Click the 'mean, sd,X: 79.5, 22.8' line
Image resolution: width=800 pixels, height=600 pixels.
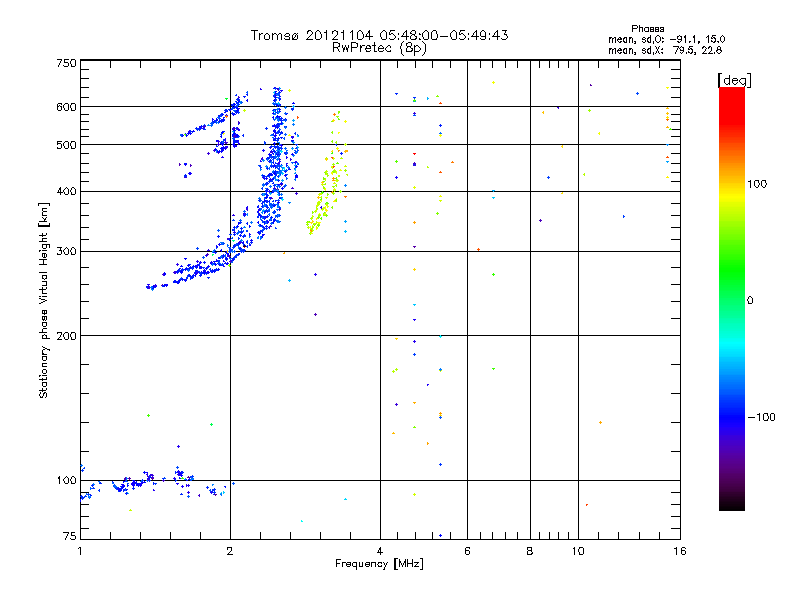click(x=665, y=50)
